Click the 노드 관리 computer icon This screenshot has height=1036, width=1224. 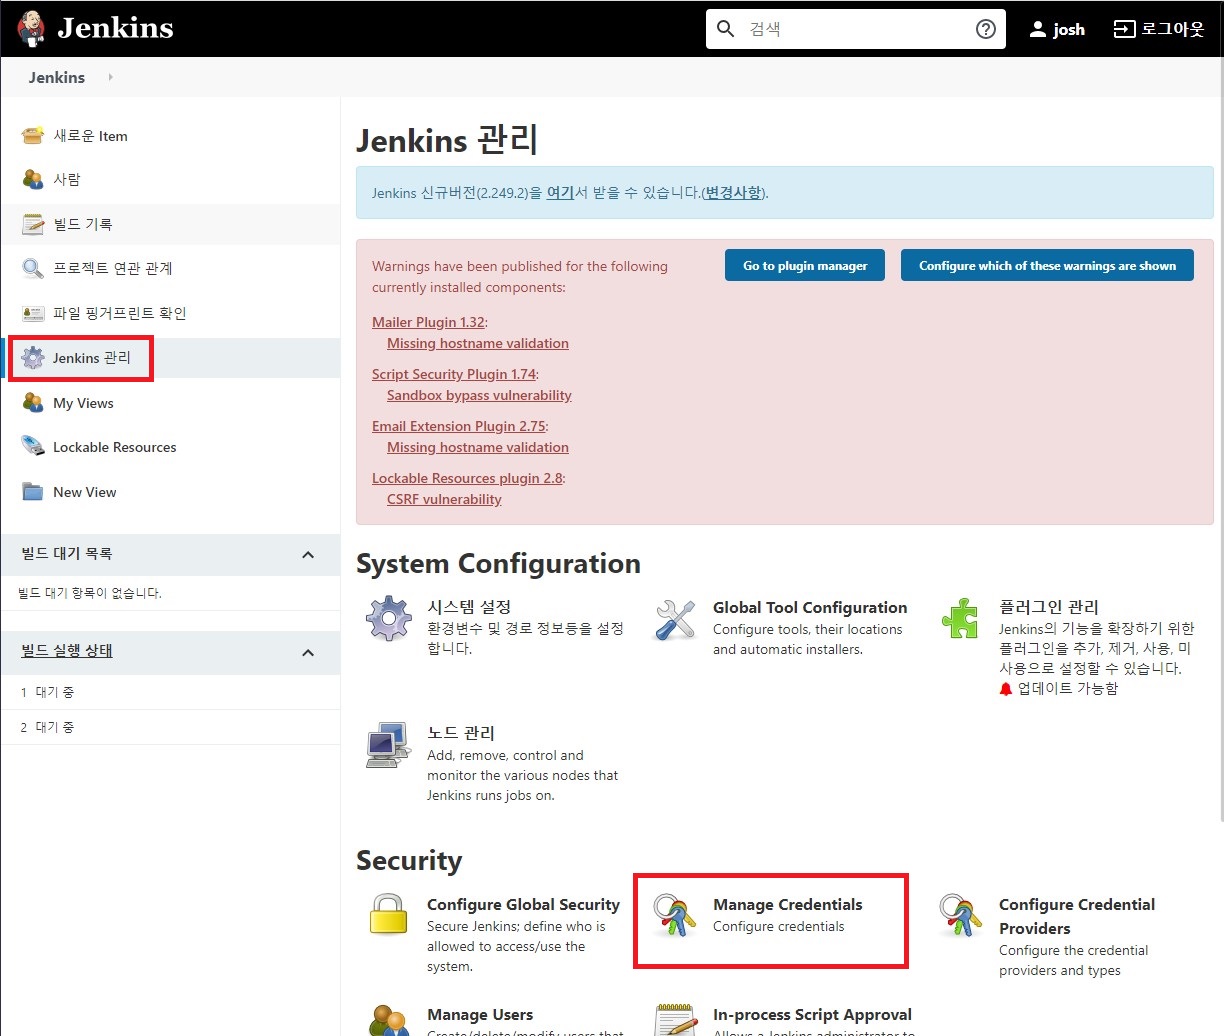(389, 745)
